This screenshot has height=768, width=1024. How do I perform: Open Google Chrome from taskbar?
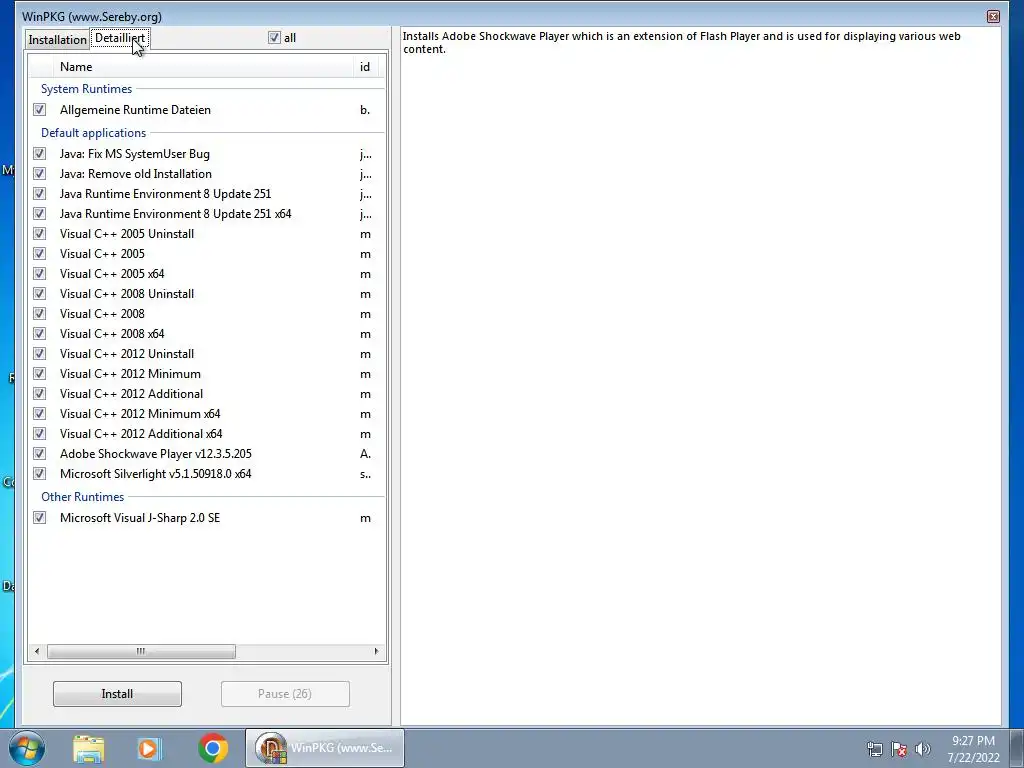pos(213,748)
